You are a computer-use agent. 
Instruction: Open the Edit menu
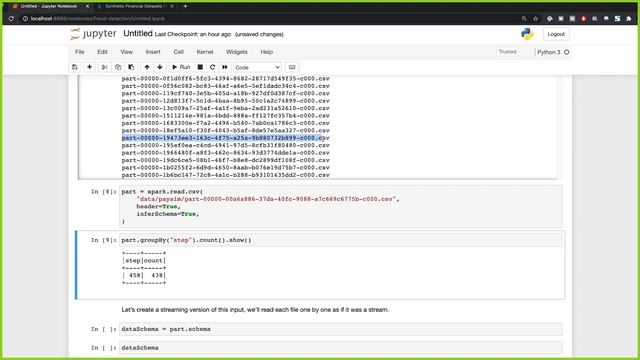pos(102,52)
